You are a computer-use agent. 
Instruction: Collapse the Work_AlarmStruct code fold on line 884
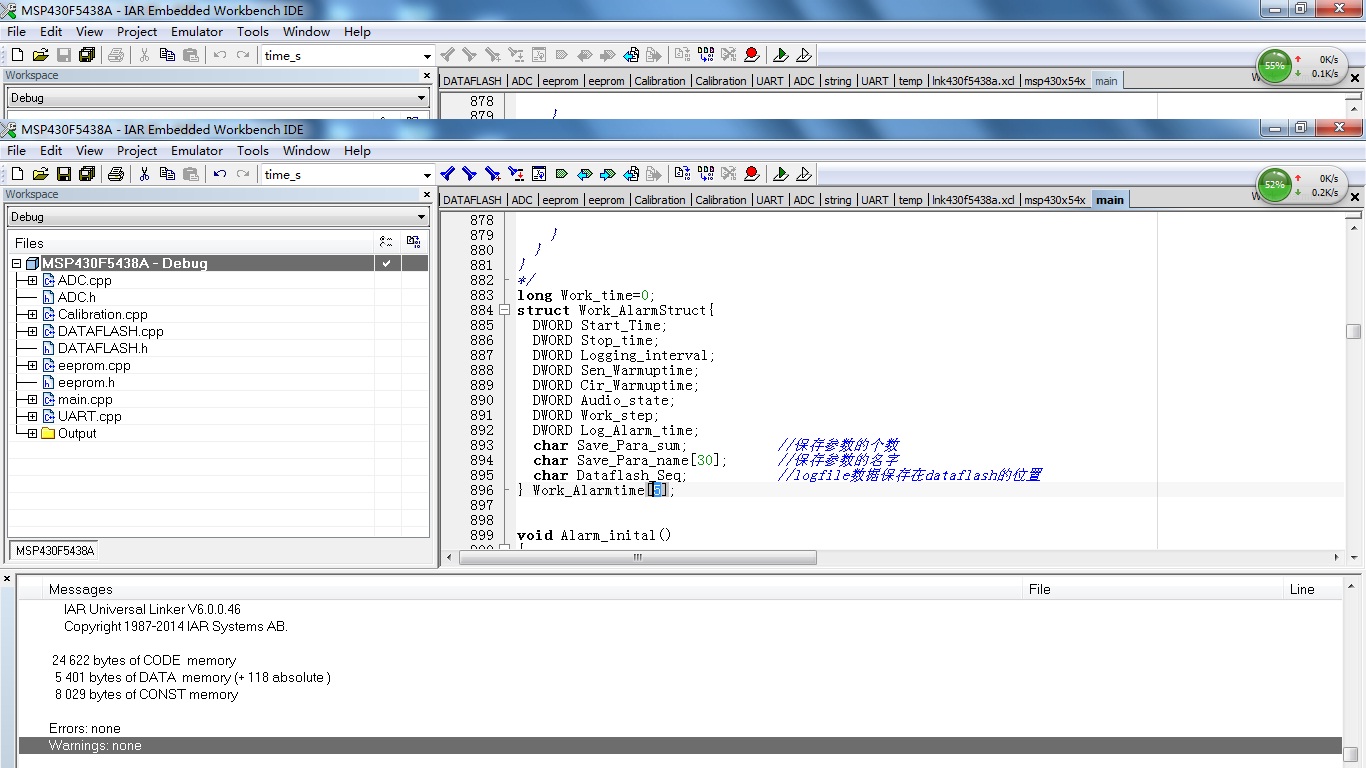(504, 310)
